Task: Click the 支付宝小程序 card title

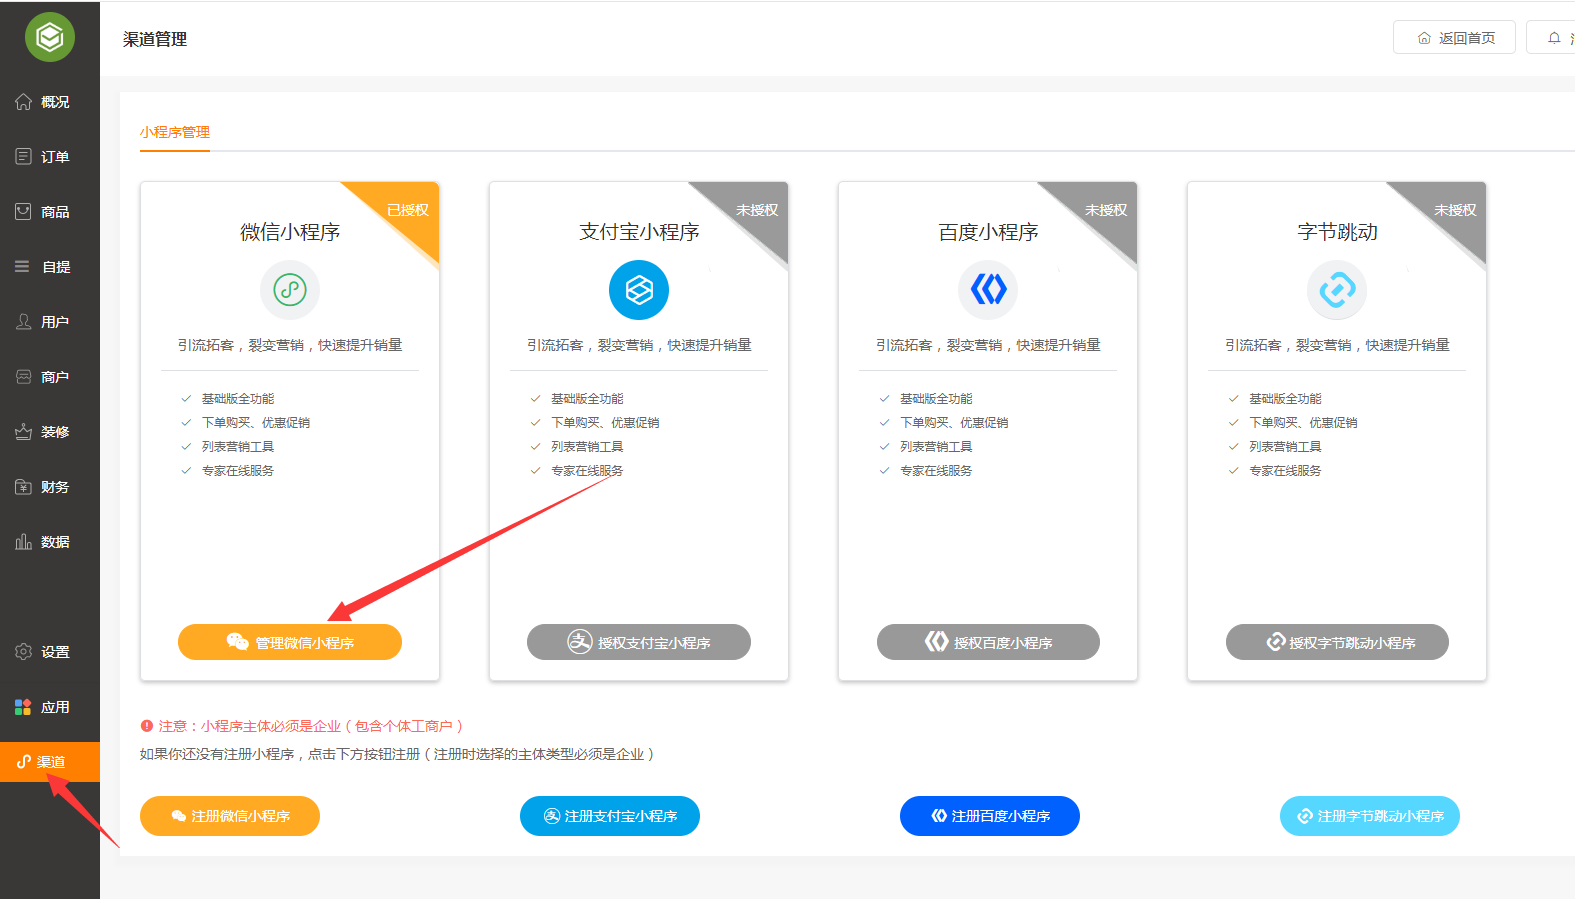Action: (x=639, y=232)
